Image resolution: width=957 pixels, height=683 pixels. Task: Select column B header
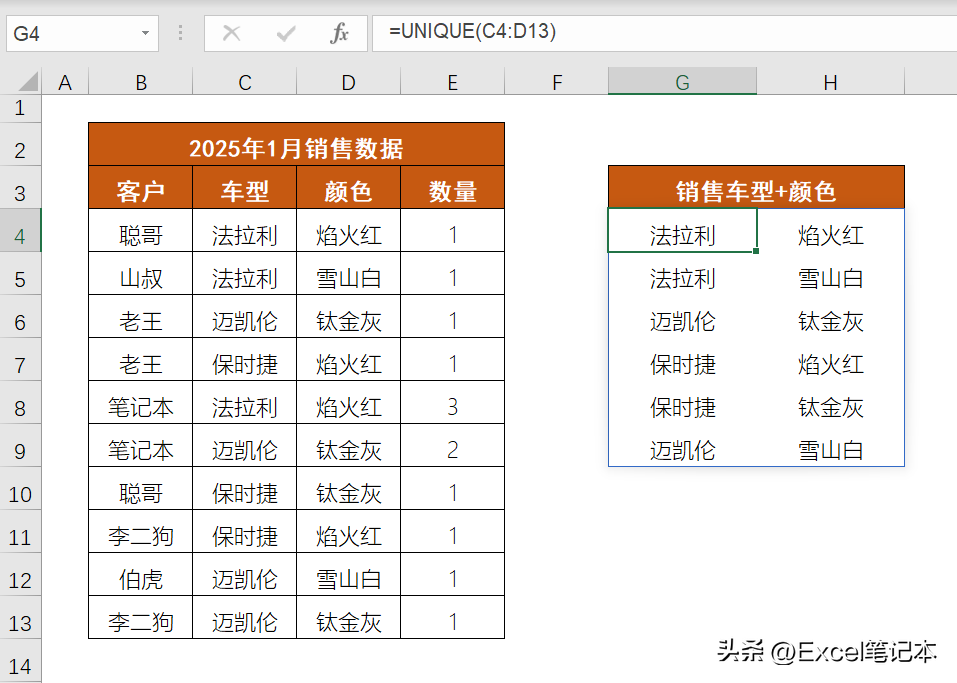point(141,82)
